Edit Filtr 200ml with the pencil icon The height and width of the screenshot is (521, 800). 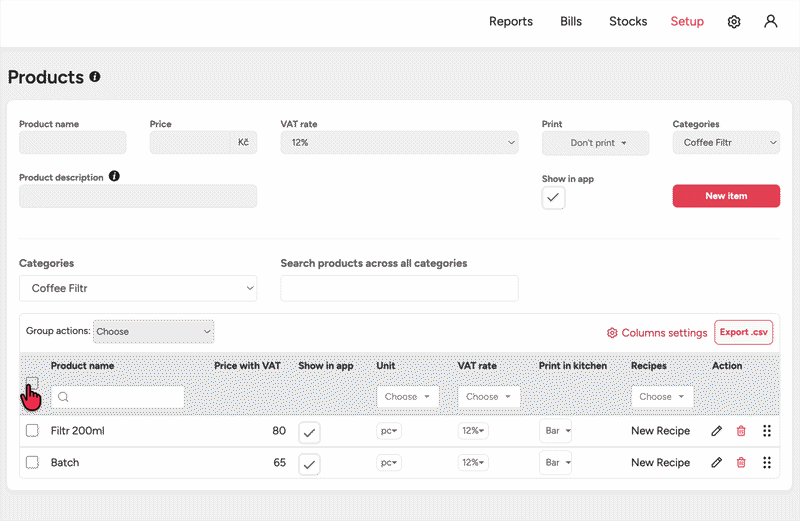click(x=716, y=431)
